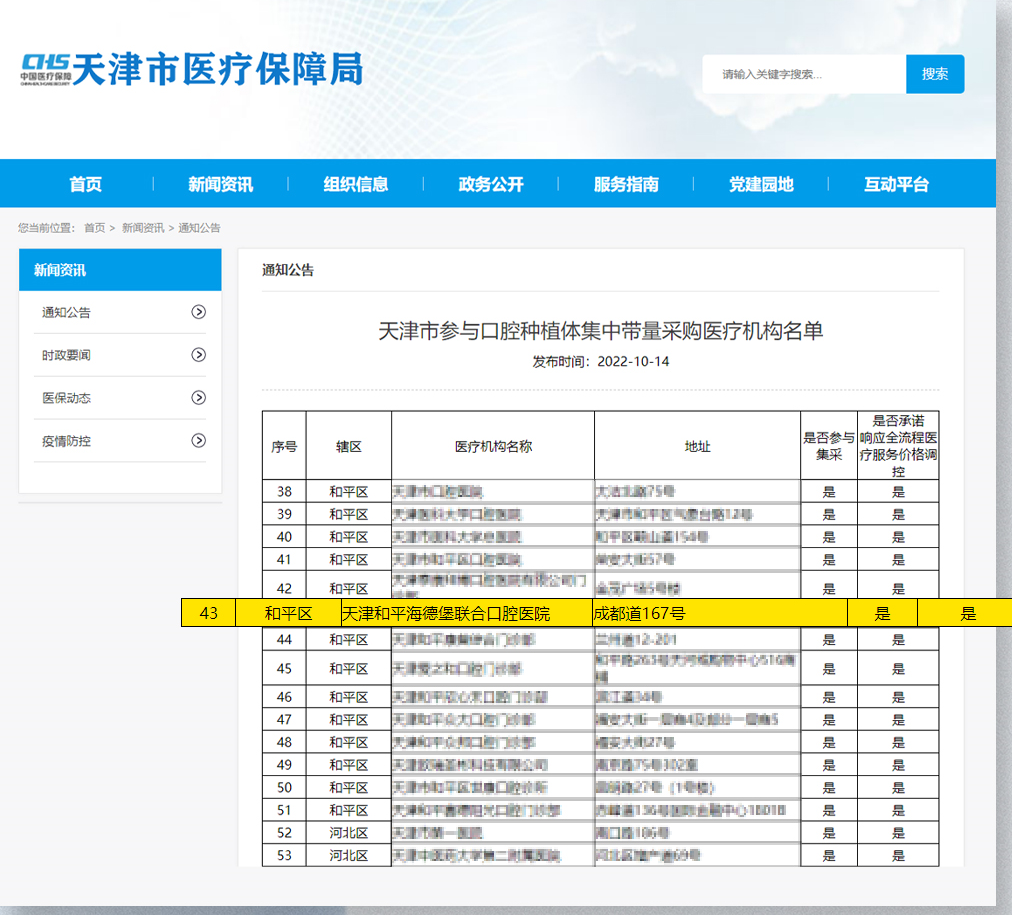Click arrow icon beside 通知公告 in sidebar
Image resolution: width=1012 pixels, height=915 pixels.
pos(199,312)
